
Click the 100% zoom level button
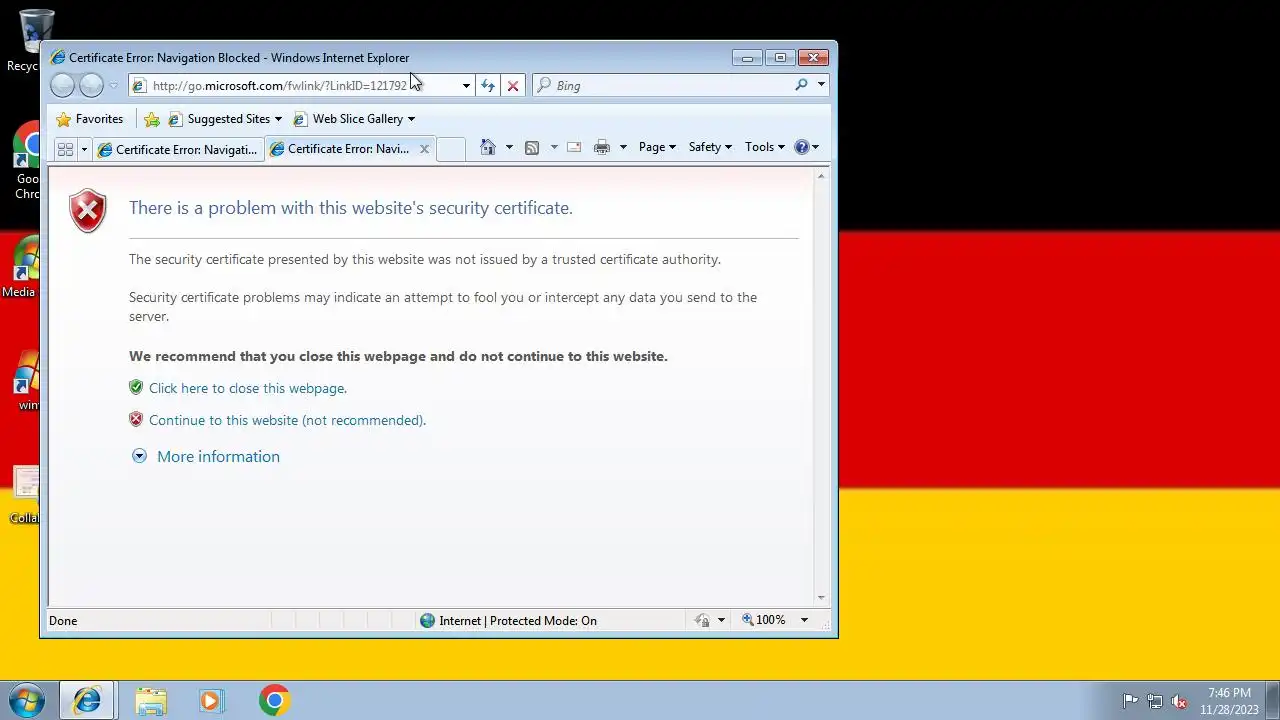(764, 620)
